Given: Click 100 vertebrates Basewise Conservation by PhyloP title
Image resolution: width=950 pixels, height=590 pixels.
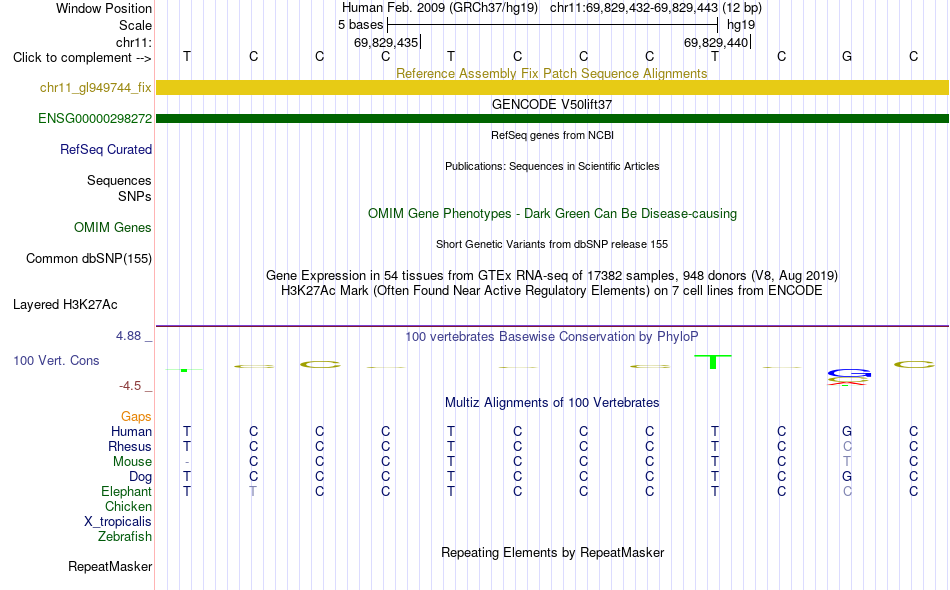Looking at the screenshot, I should (551, 336).
